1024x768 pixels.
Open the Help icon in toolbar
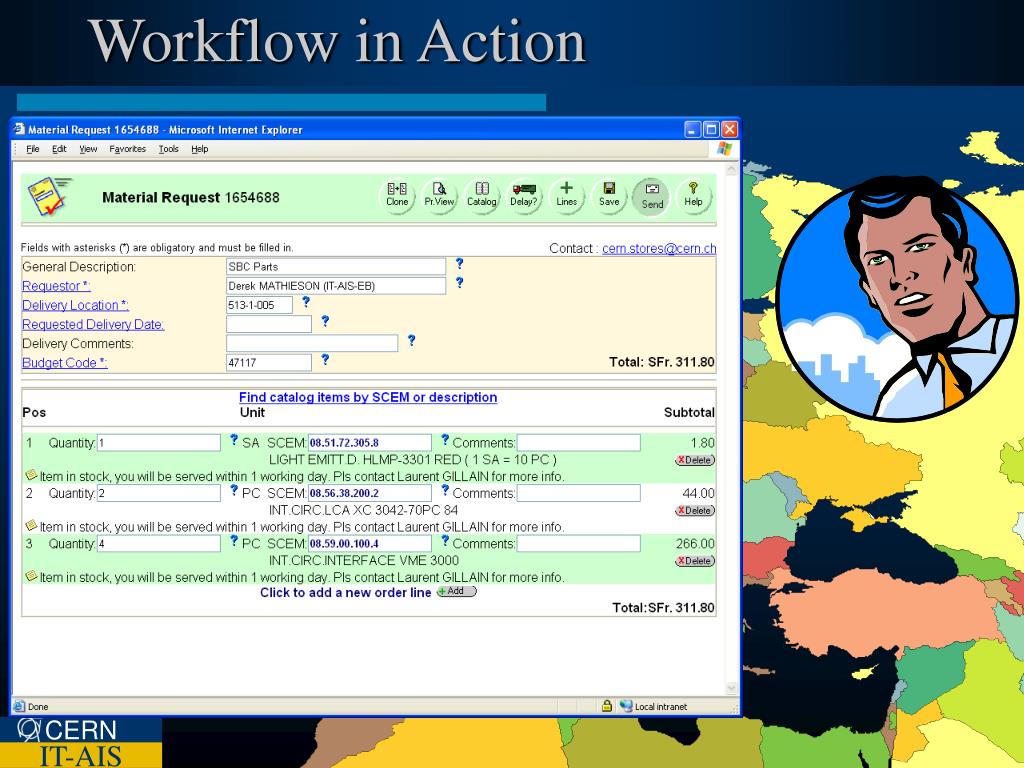693,195
